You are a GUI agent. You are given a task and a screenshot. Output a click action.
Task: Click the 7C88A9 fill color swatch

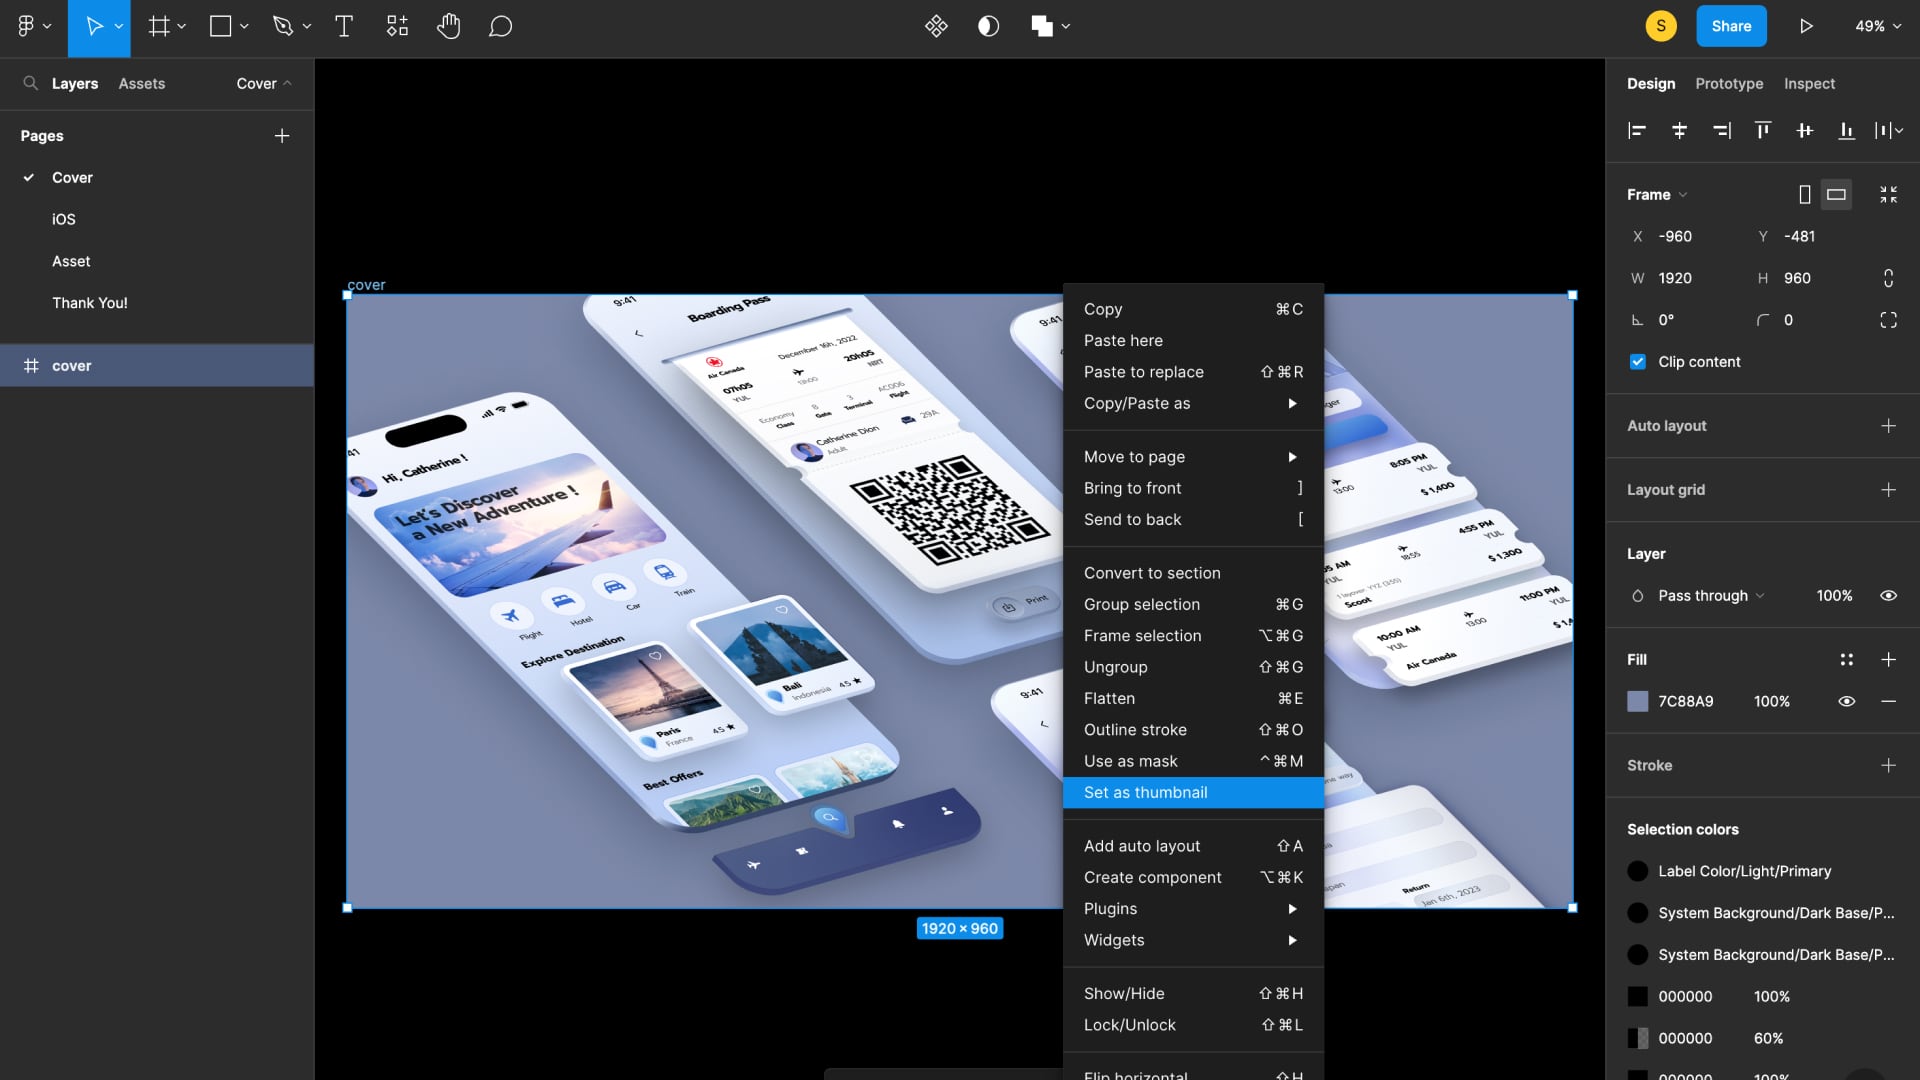(1638, 701)
